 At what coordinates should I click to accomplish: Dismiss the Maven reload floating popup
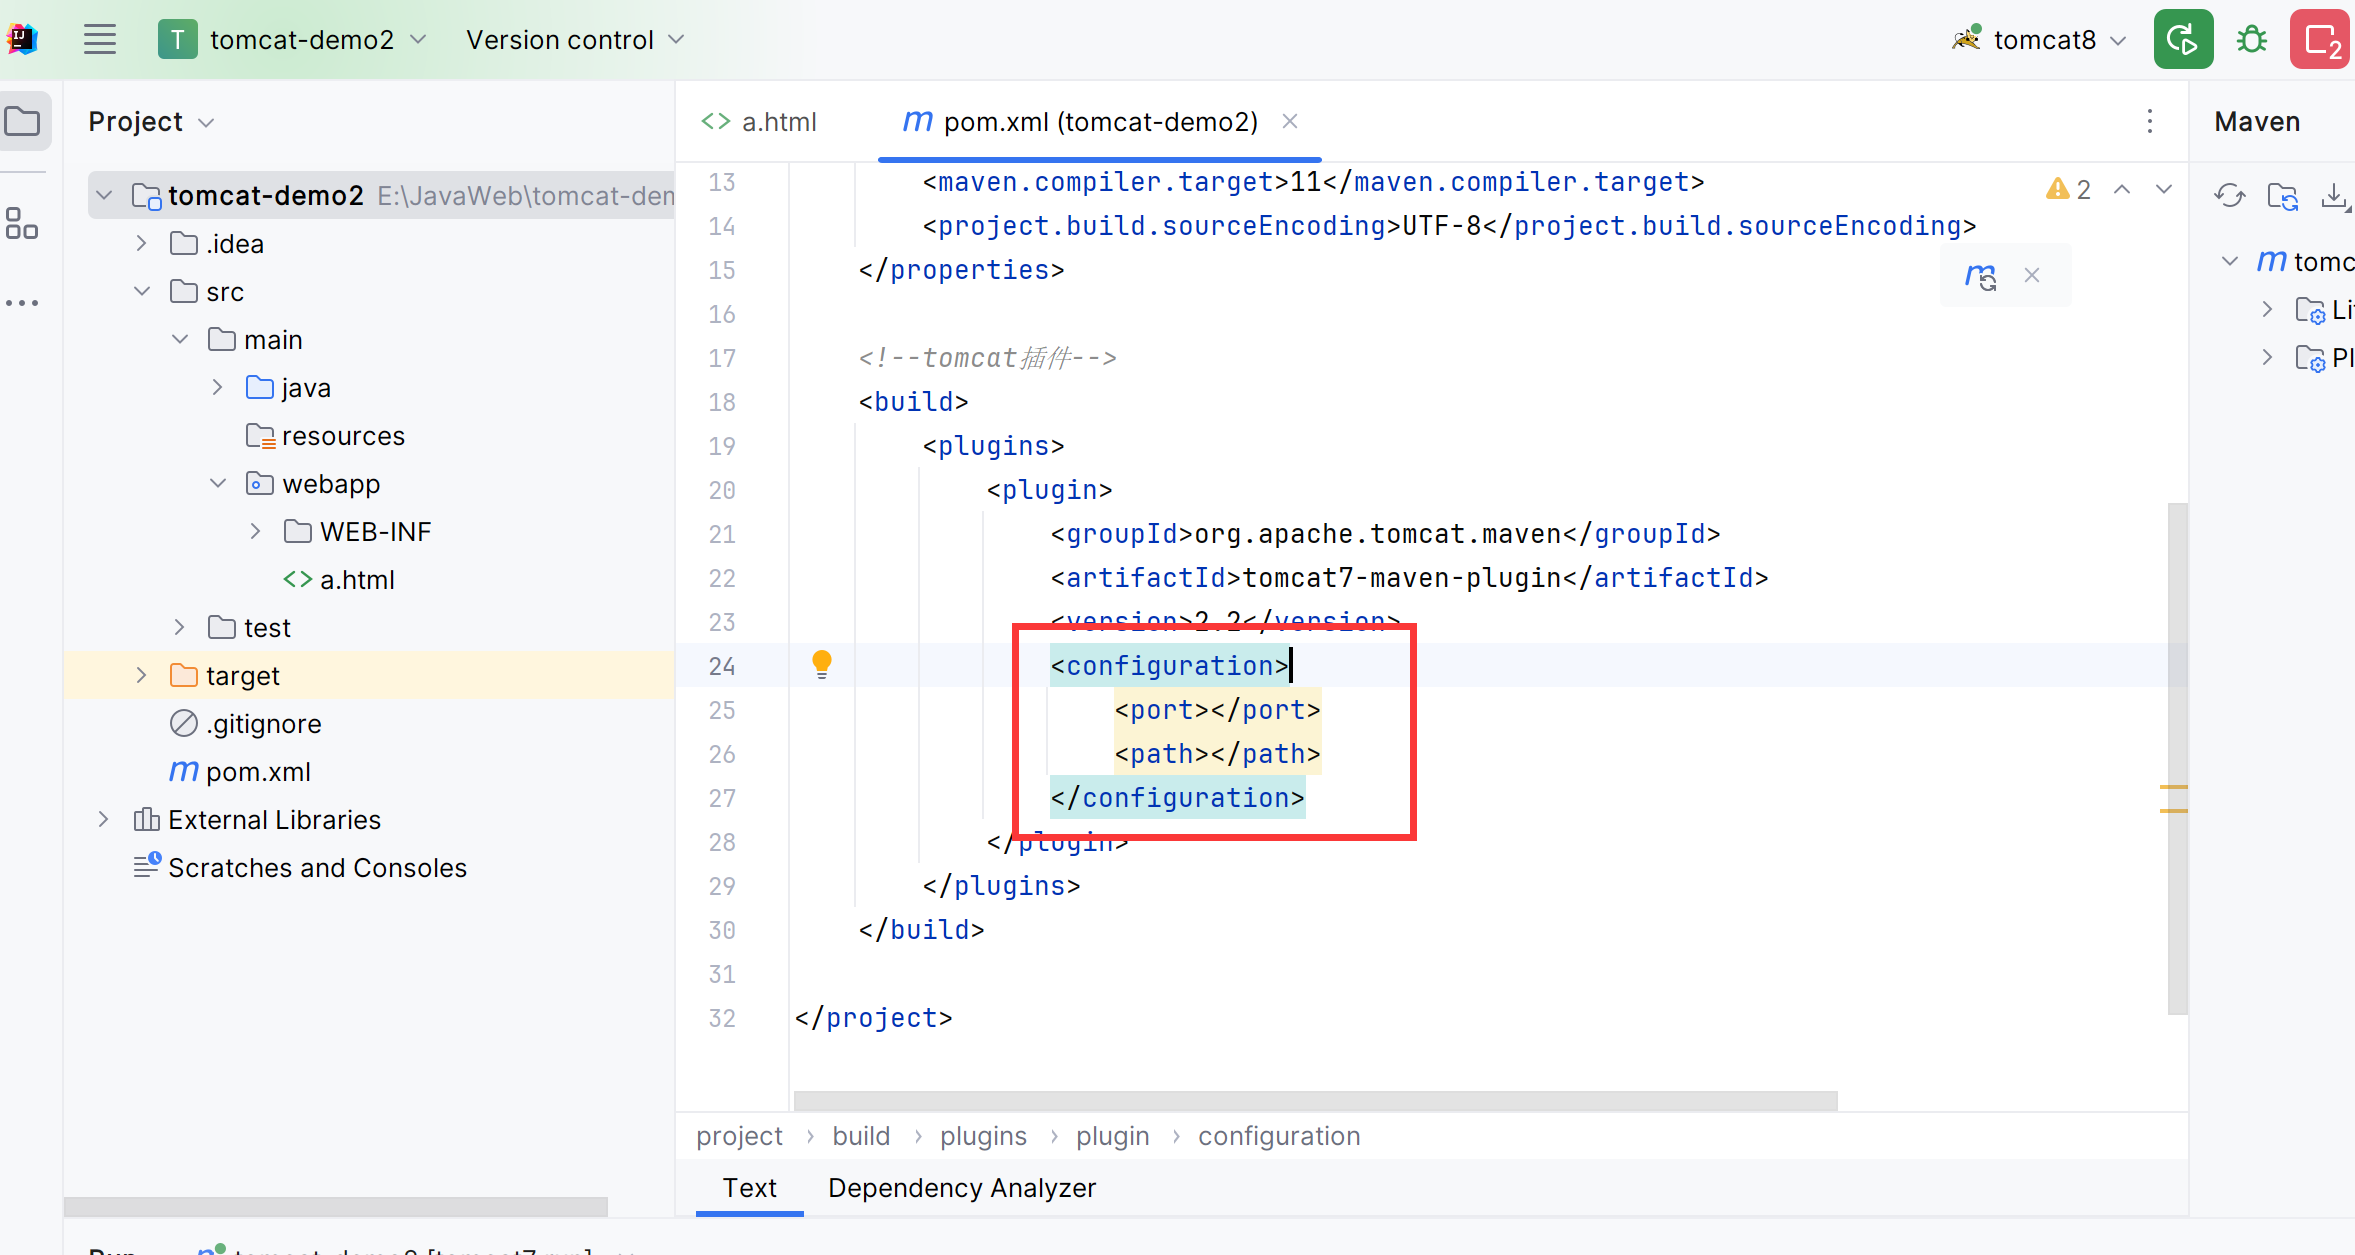(x=2031, y=276)
